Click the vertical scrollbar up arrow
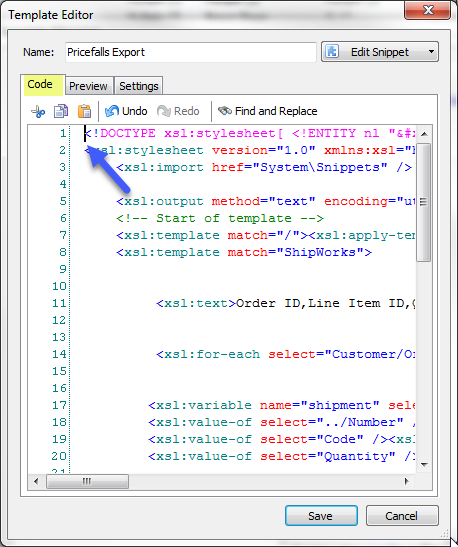Image resolution: width=458 pixels, height=547 pixels. tap(424, 134)
